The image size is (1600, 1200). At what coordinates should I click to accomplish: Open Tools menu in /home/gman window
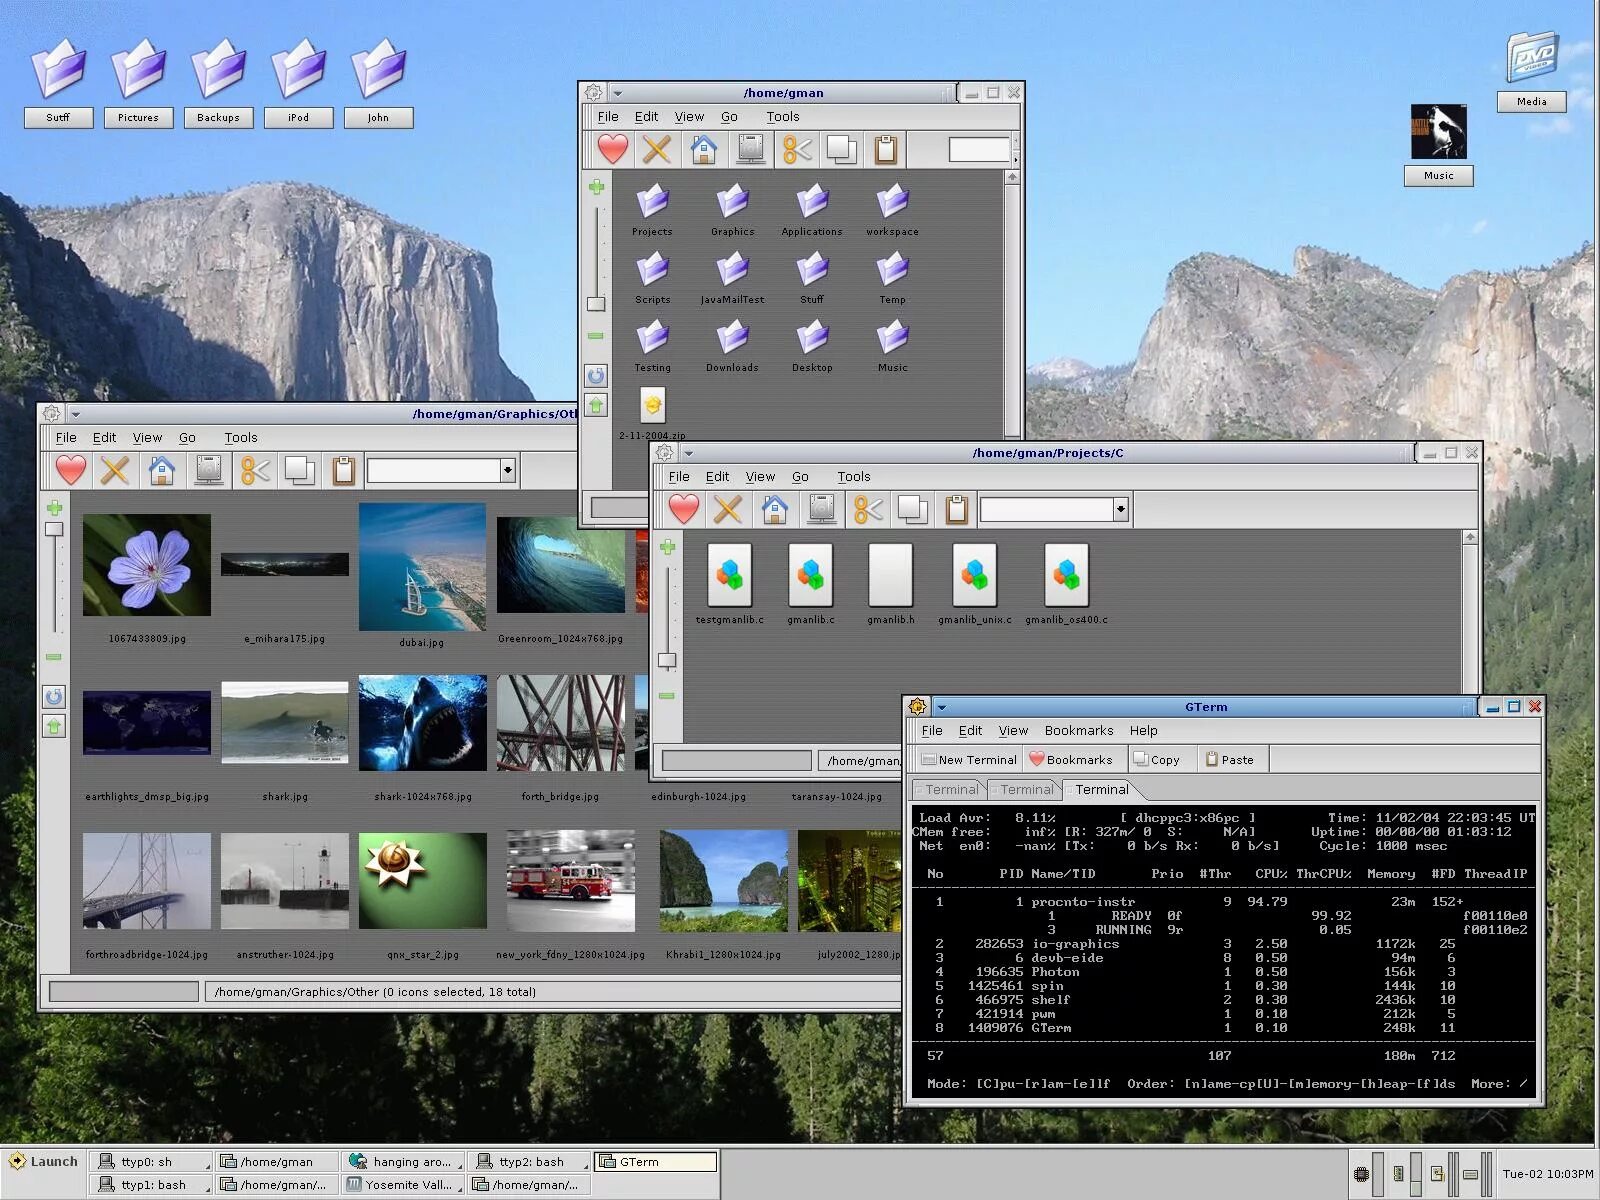[783, 117]
